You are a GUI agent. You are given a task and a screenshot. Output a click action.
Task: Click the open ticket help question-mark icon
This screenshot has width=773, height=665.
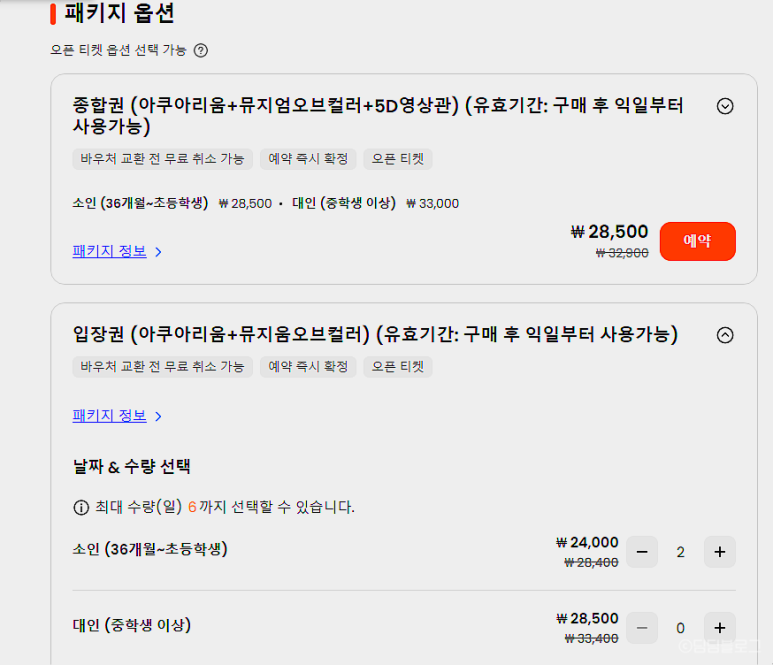pos(201,50)
